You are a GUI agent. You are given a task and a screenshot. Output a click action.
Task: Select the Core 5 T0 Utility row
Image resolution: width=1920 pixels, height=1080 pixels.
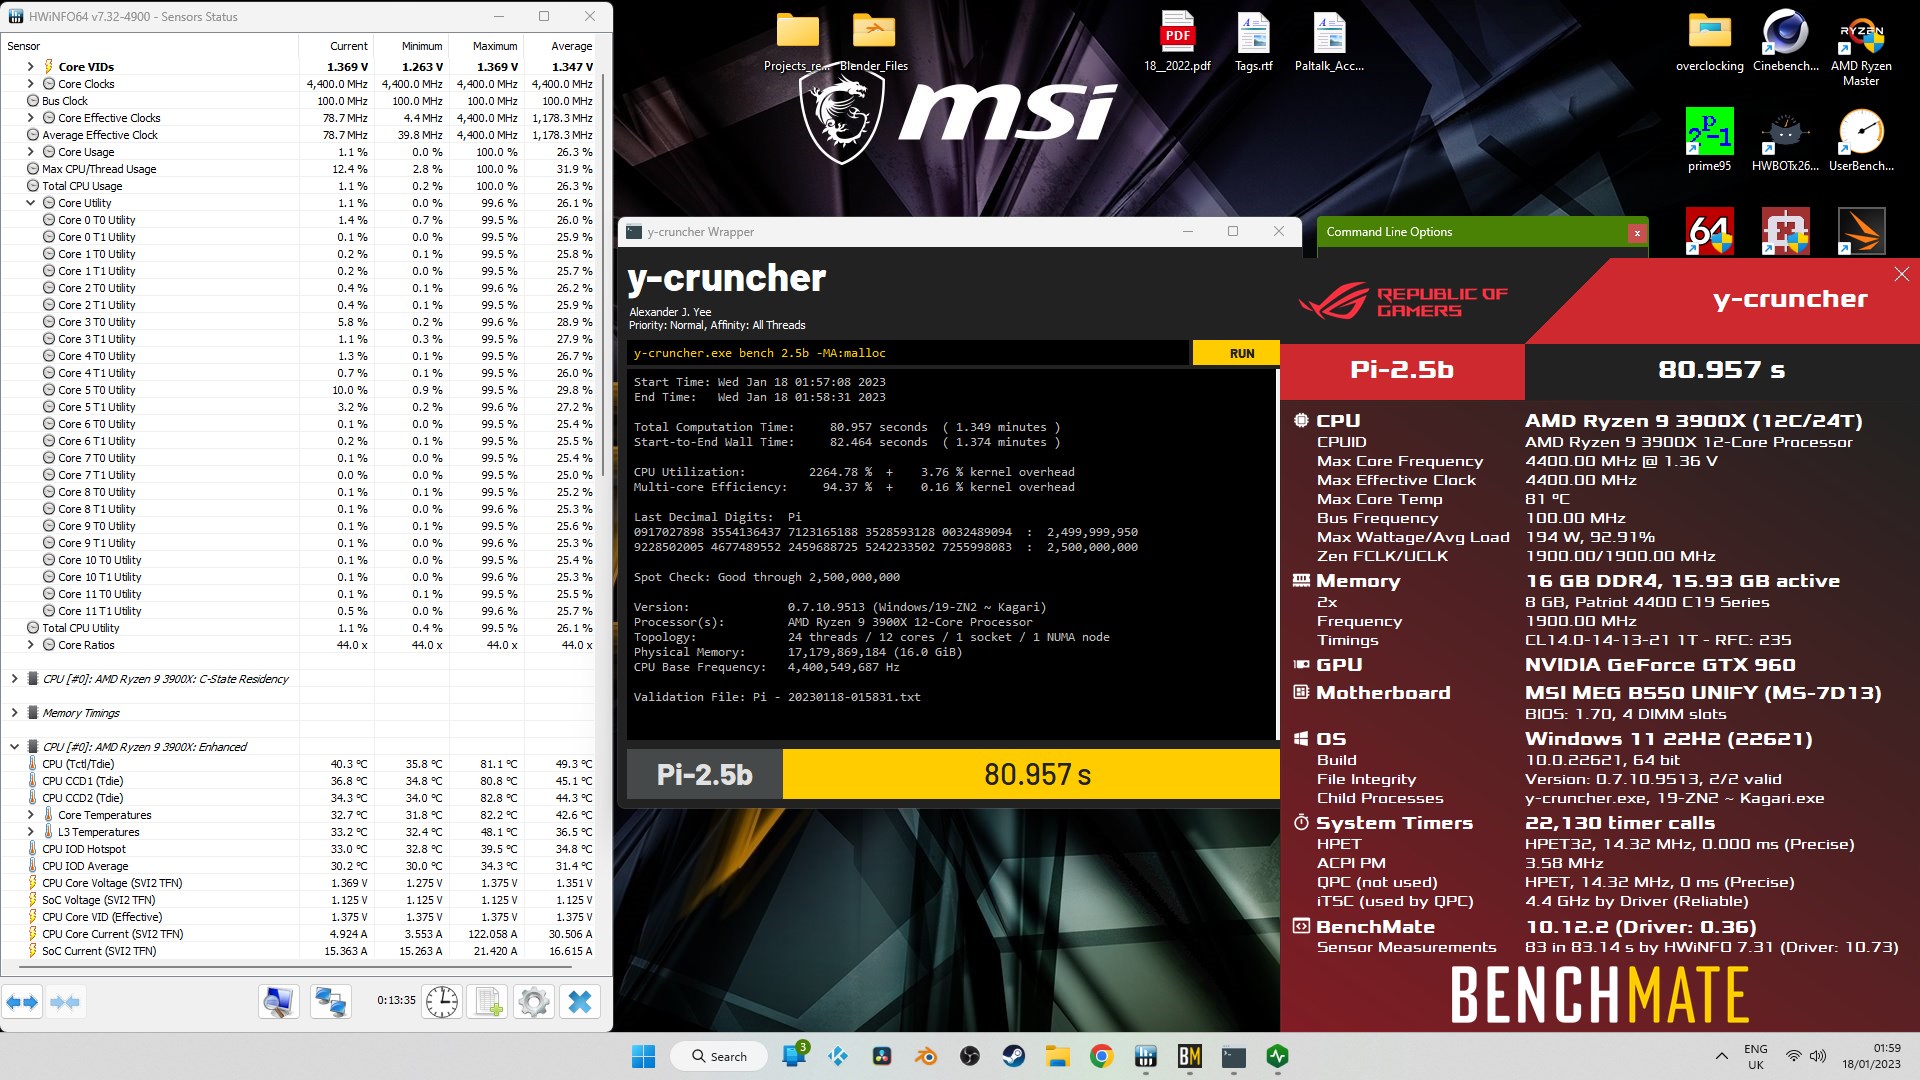[300, 390]
